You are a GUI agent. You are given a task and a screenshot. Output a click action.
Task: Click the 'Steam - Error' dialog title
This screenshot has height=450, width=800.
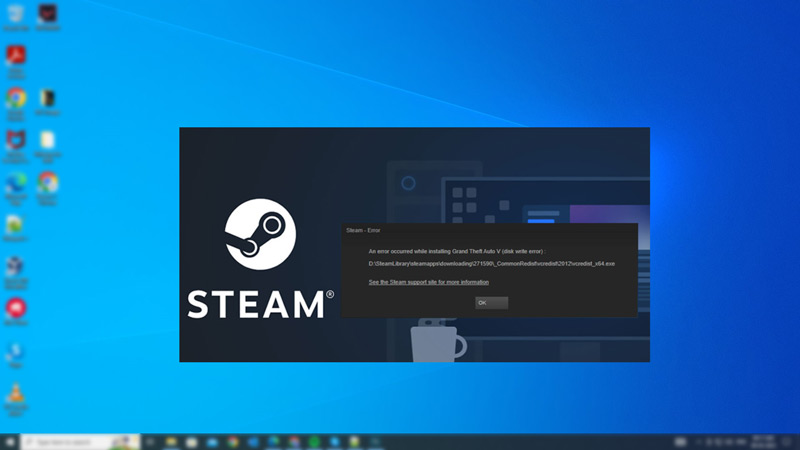[x=363, y=231]
